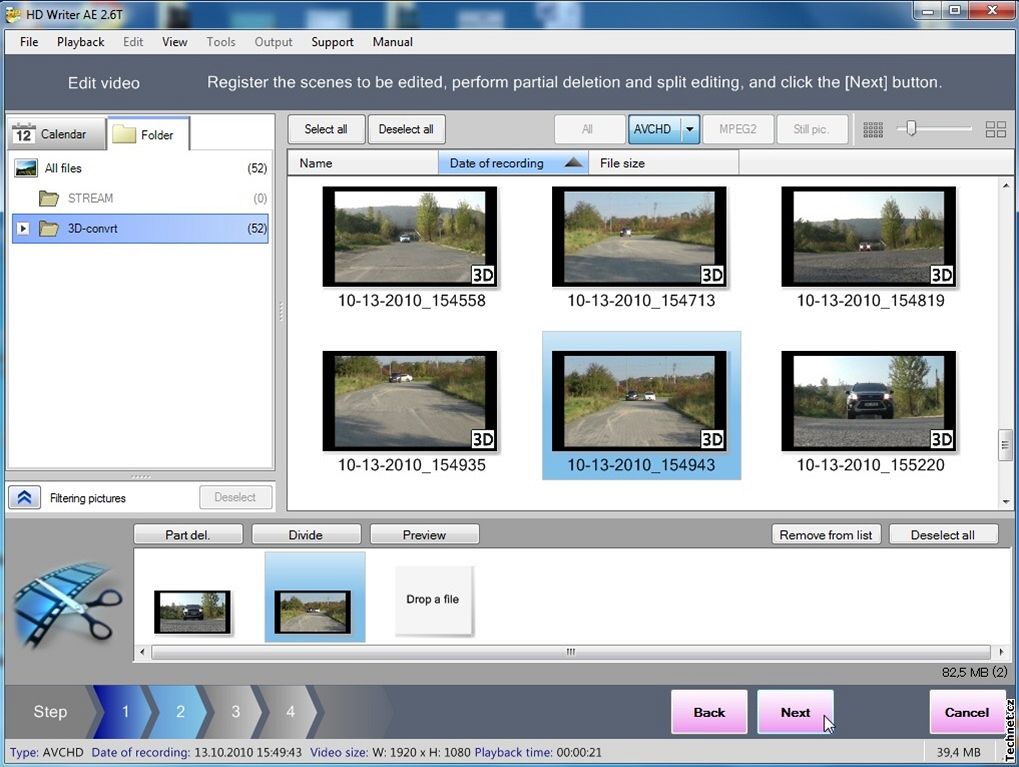Switch to large thumbnail grid view icon
This screenshot has width=1019, height=767.
(996, 129)
